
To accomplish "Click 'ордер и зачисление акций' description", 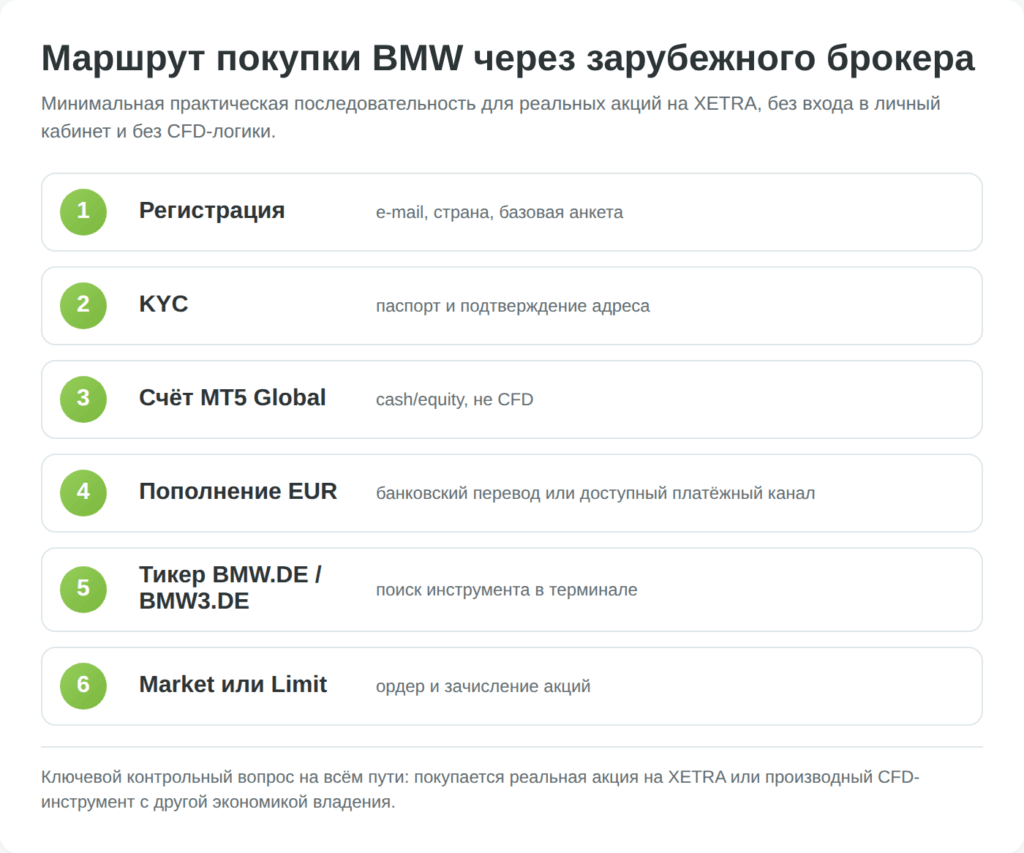I will [483, 686].
